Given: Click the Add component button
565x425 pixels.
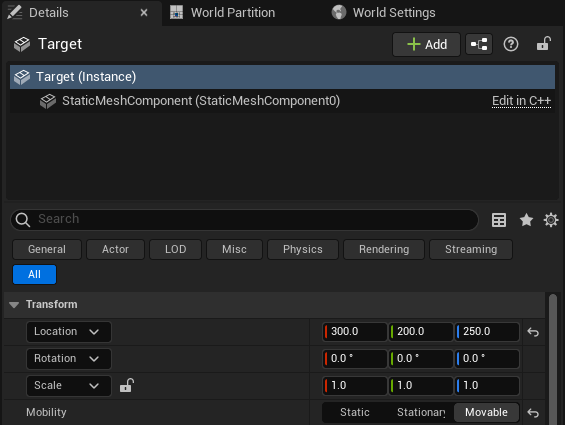Looking at the screenshot, I should [x=426, y=44].
